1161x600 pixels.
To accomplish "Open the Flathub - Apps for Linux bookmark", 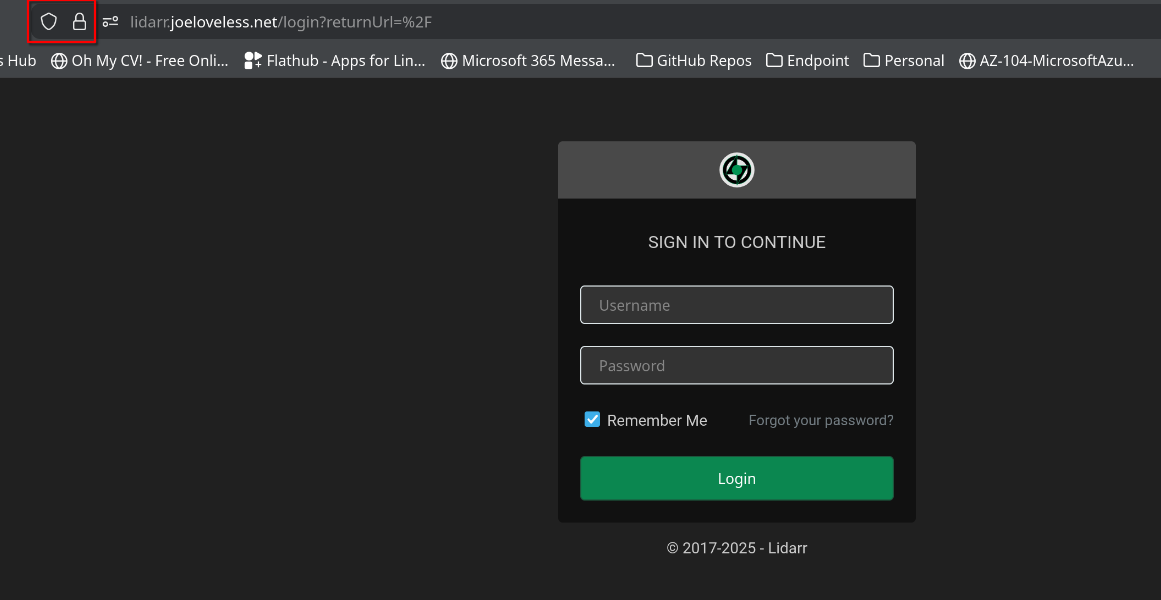I will [335, 60].
